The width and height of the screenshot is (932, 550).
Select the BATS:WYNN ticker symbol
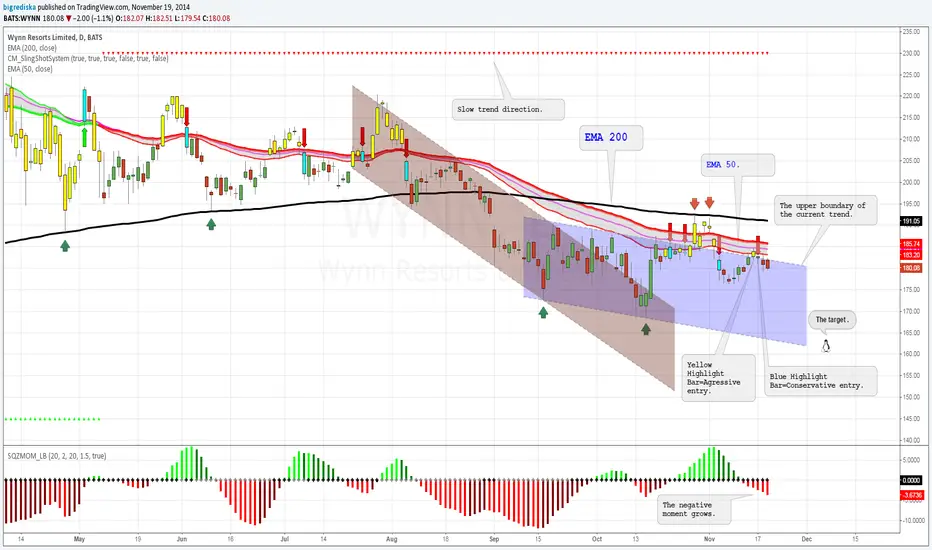(22, 18)
